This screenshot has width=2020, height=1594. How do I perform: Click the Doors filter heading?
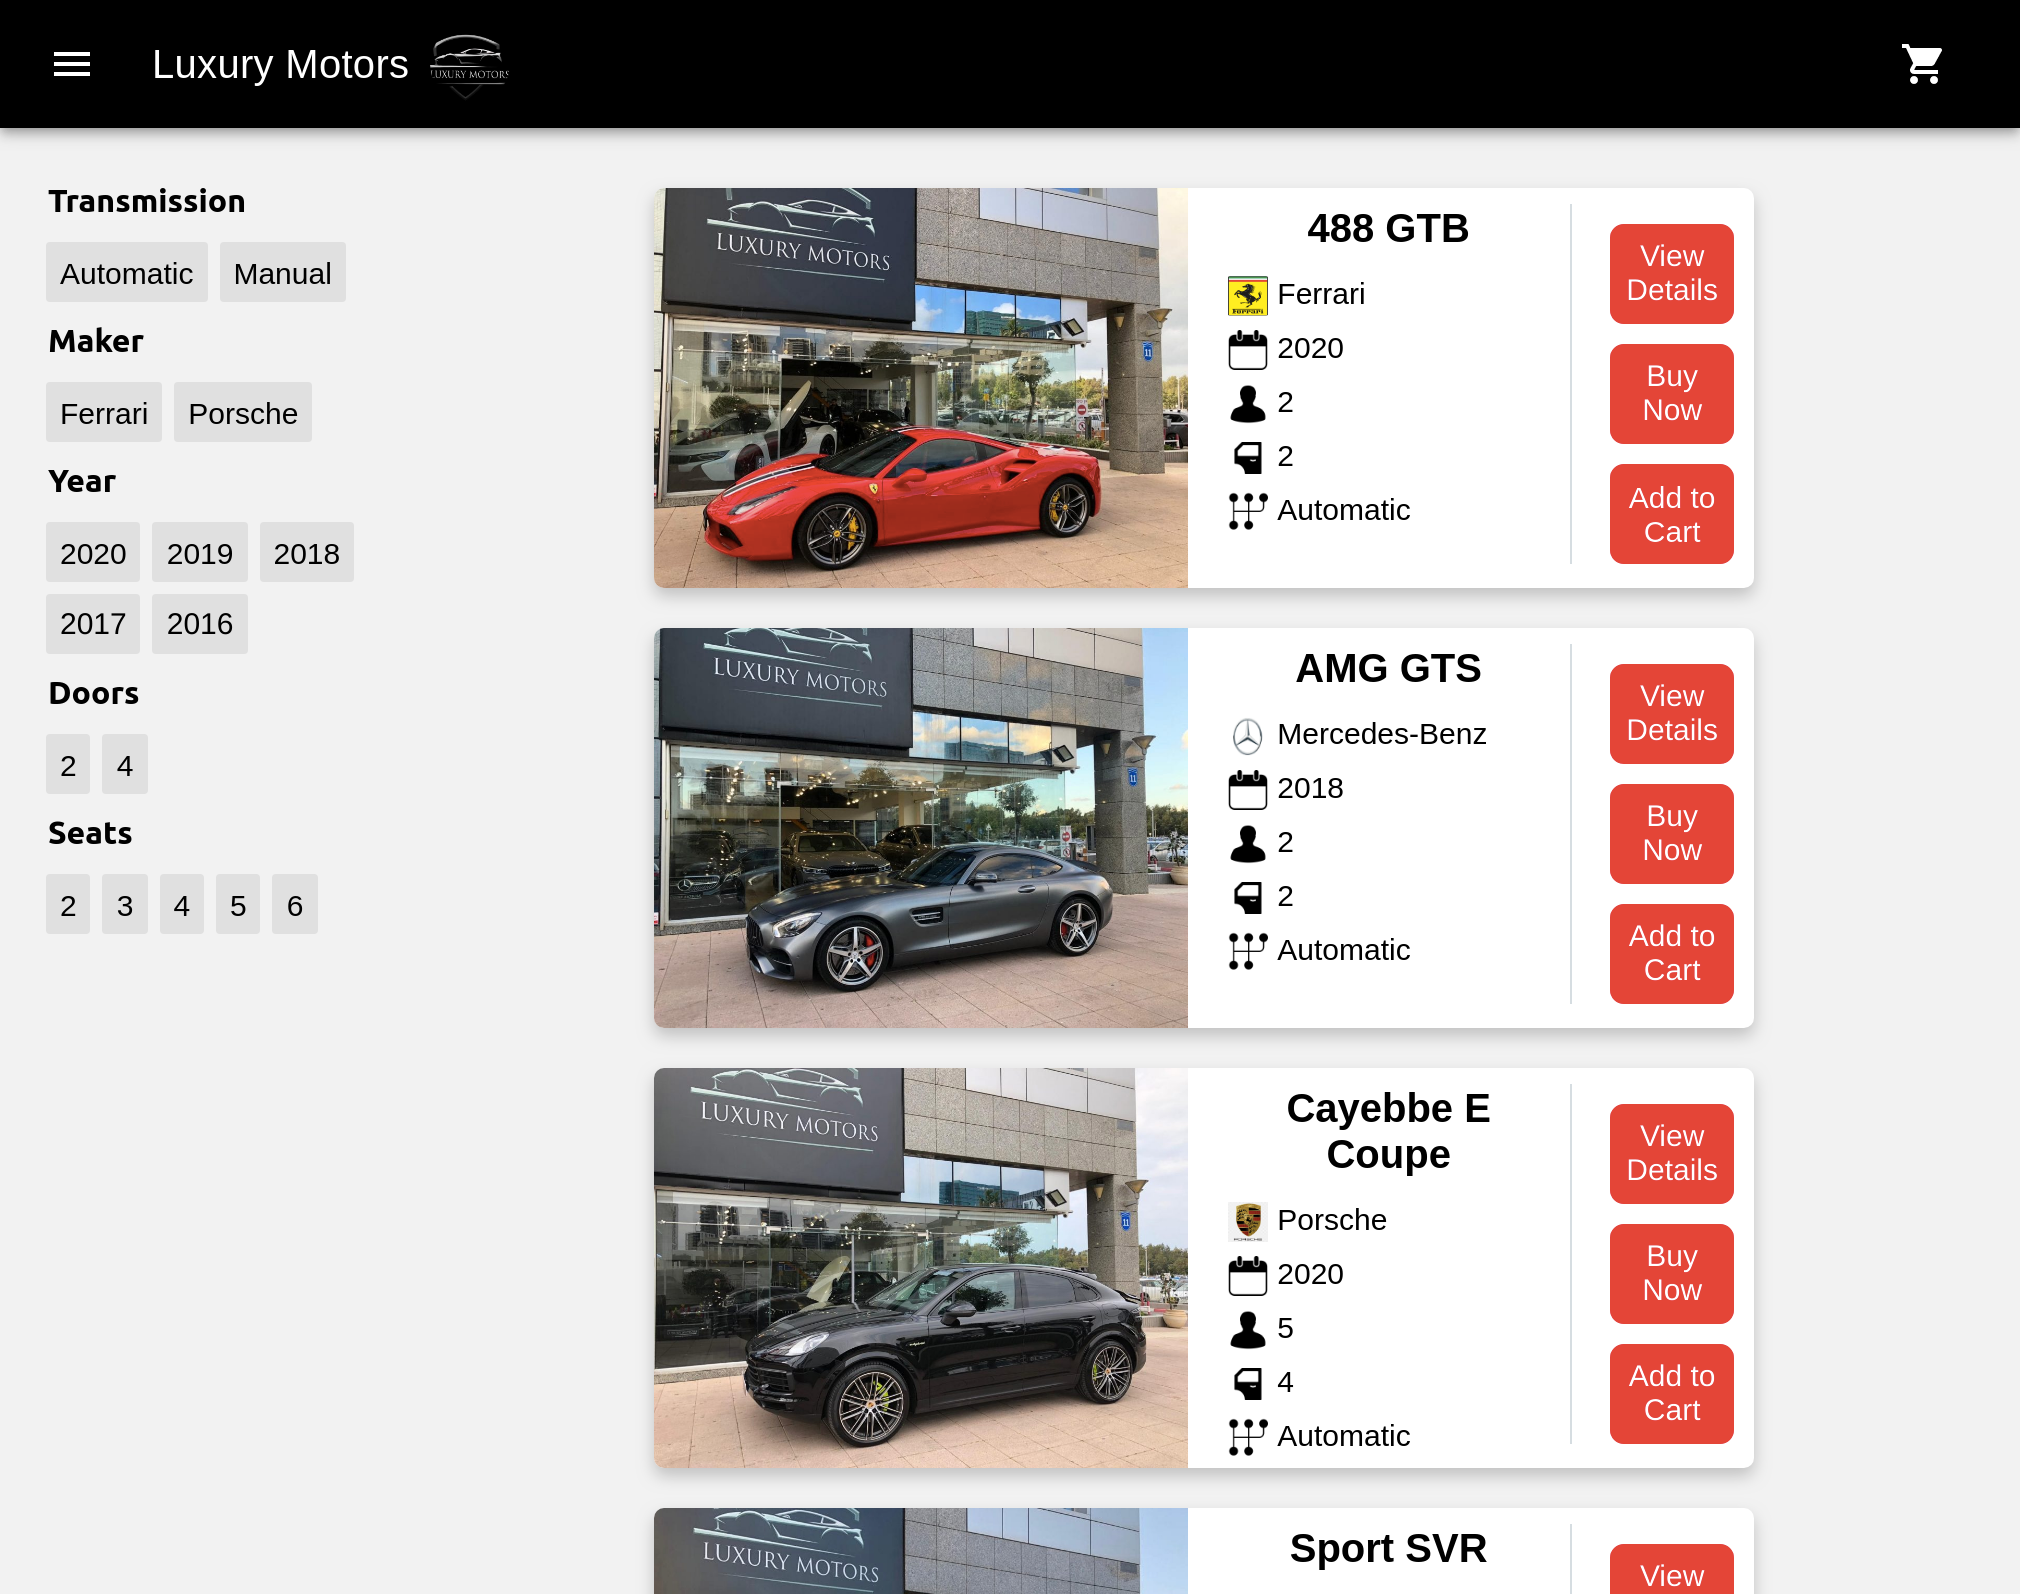tap(94, 694)
